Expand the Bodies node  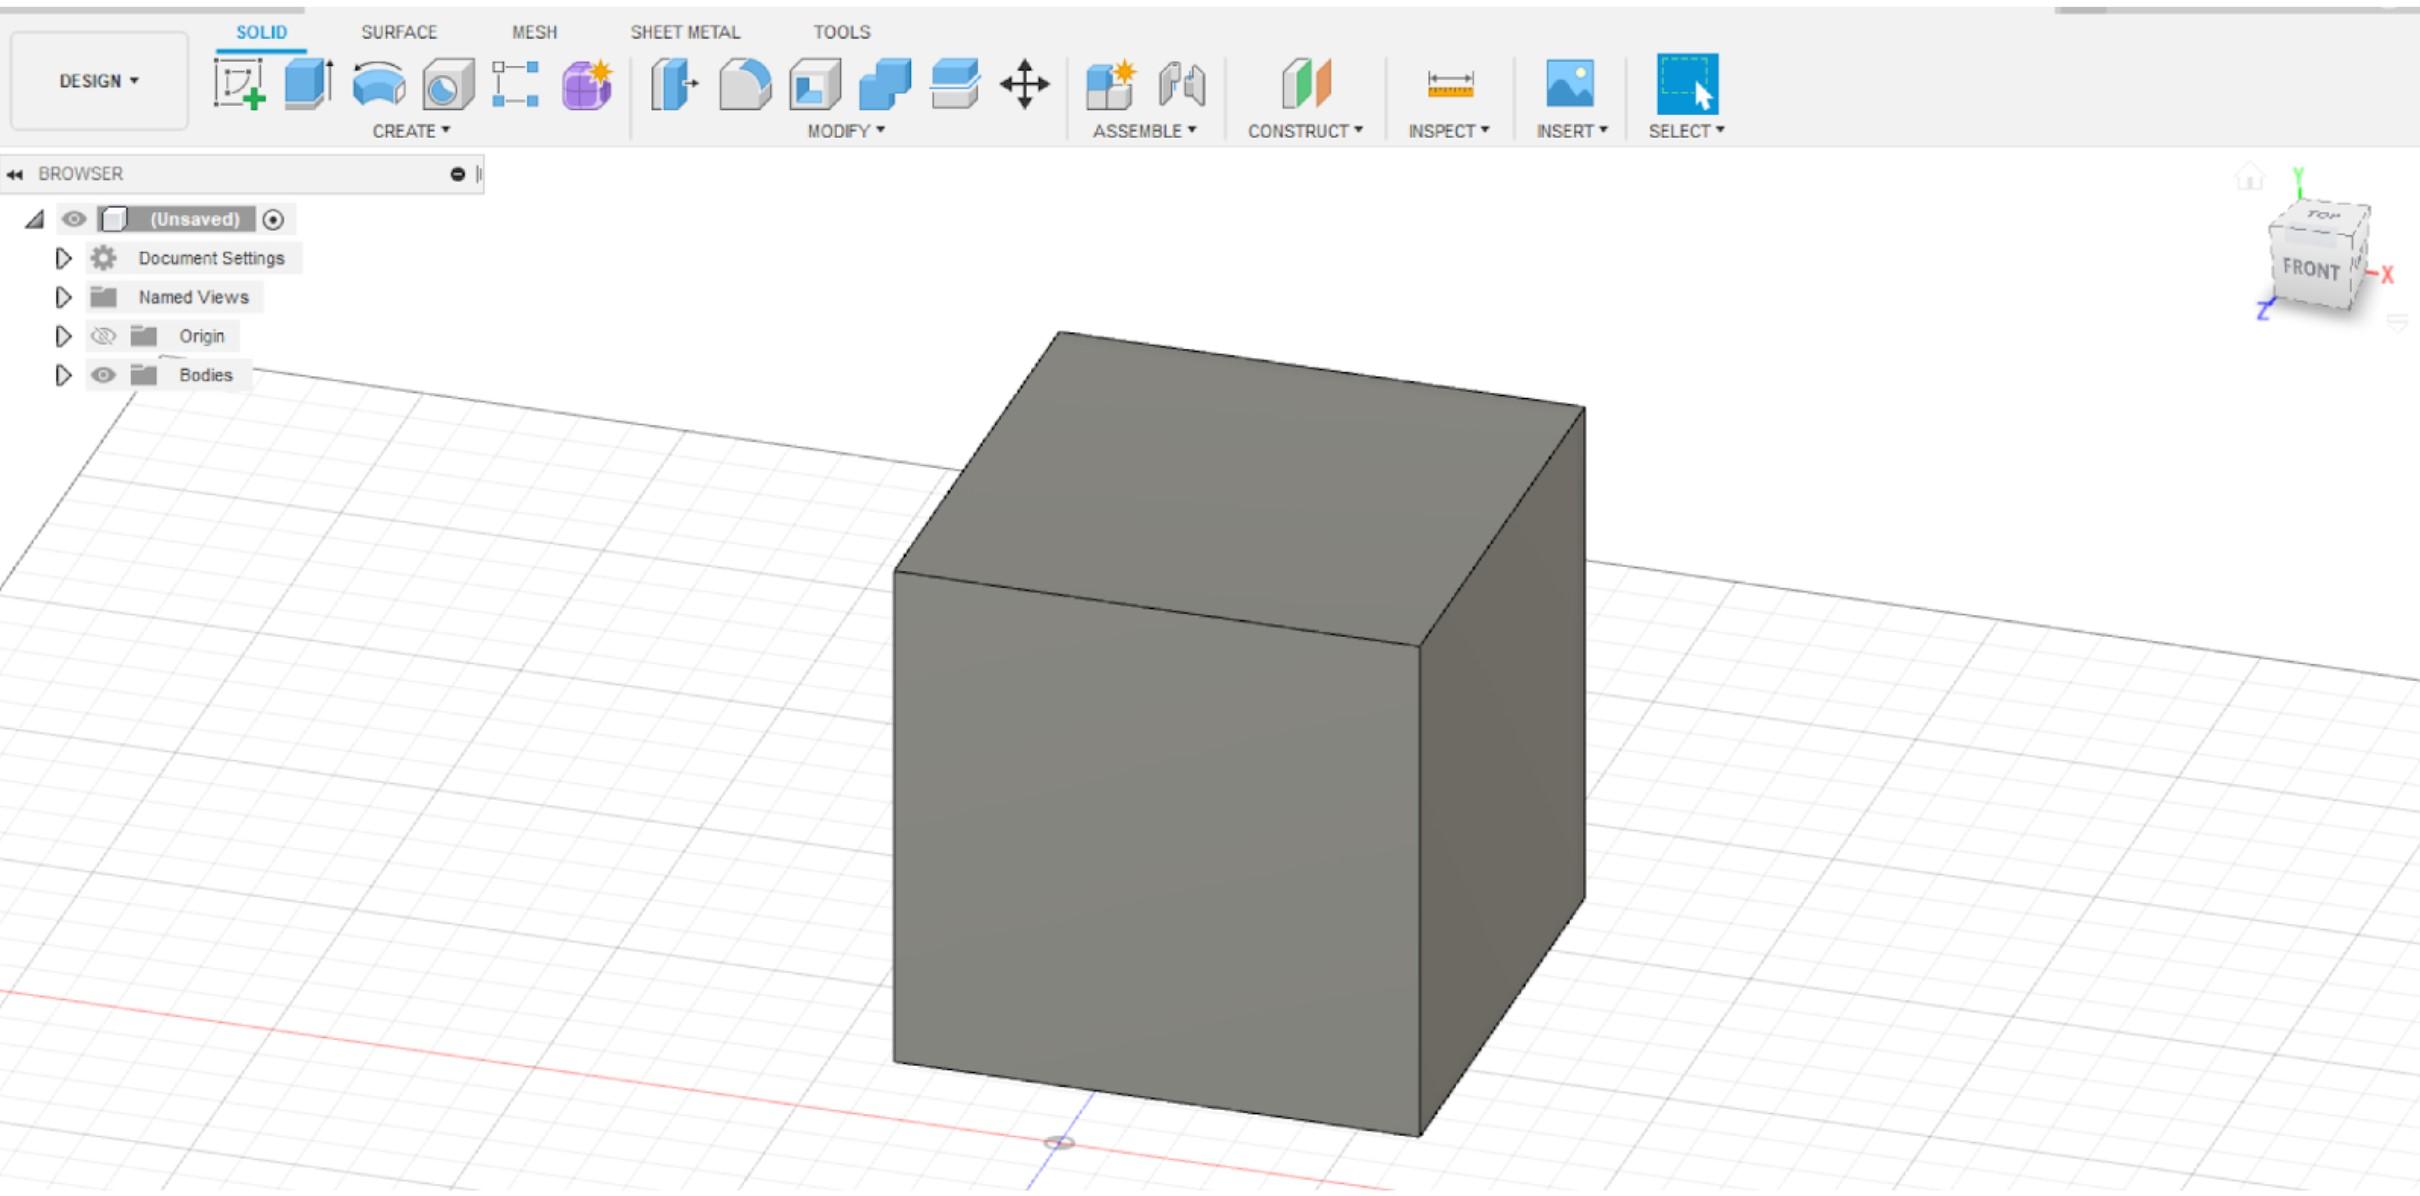(x=63, y=375)
